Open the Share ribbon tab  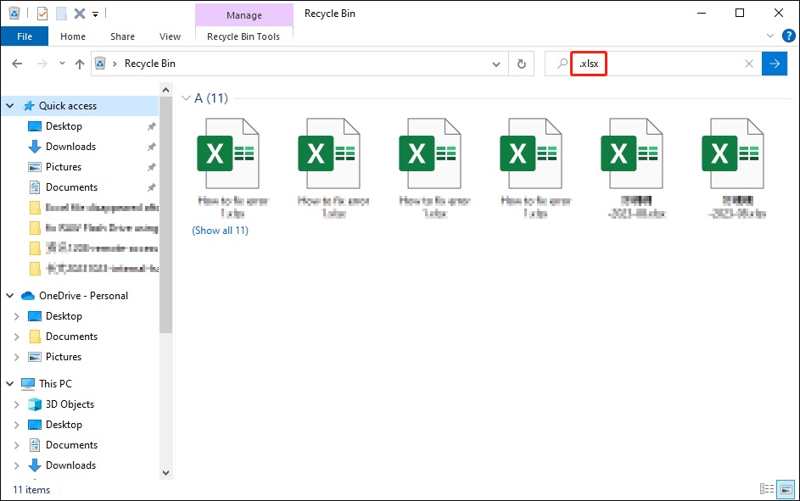pos(122,36)
